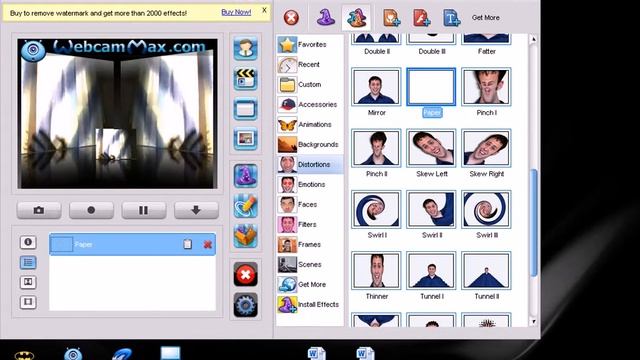
Task: Open the Filters category
Action: pos(309,224)
